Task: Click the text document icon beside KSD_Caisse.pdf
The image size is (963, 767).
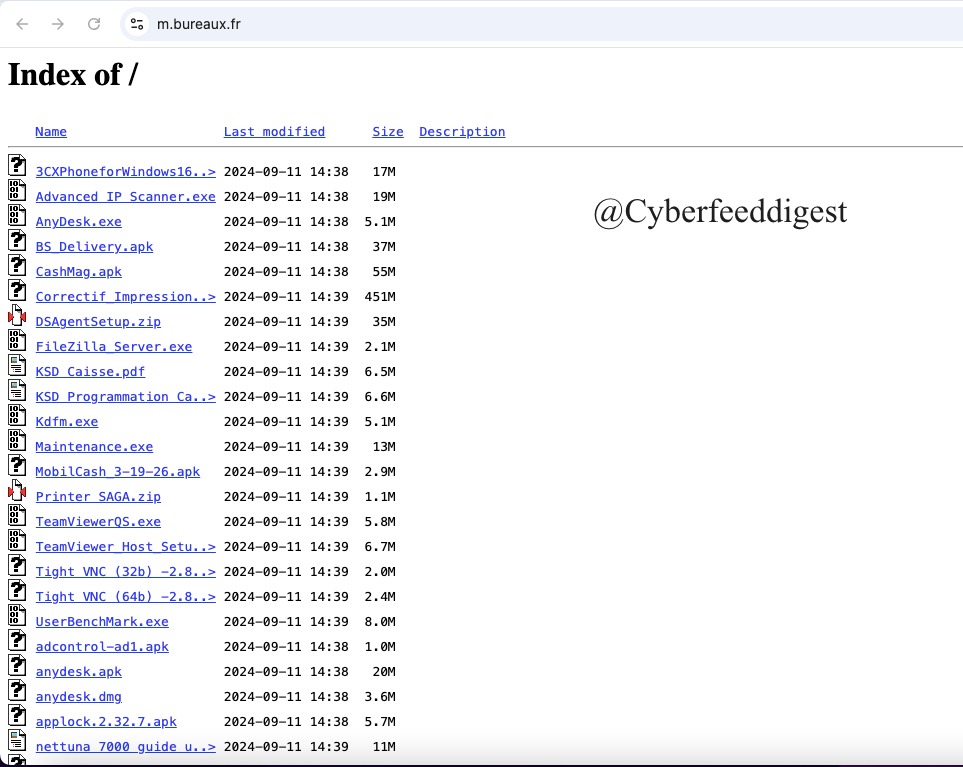Action: click(17, 365)
